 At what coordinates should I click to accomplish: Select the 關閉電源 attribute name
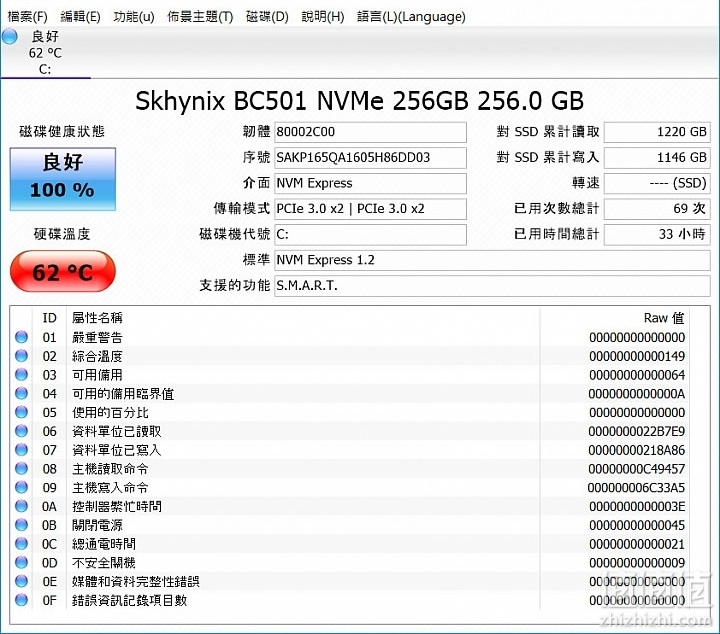97,526
